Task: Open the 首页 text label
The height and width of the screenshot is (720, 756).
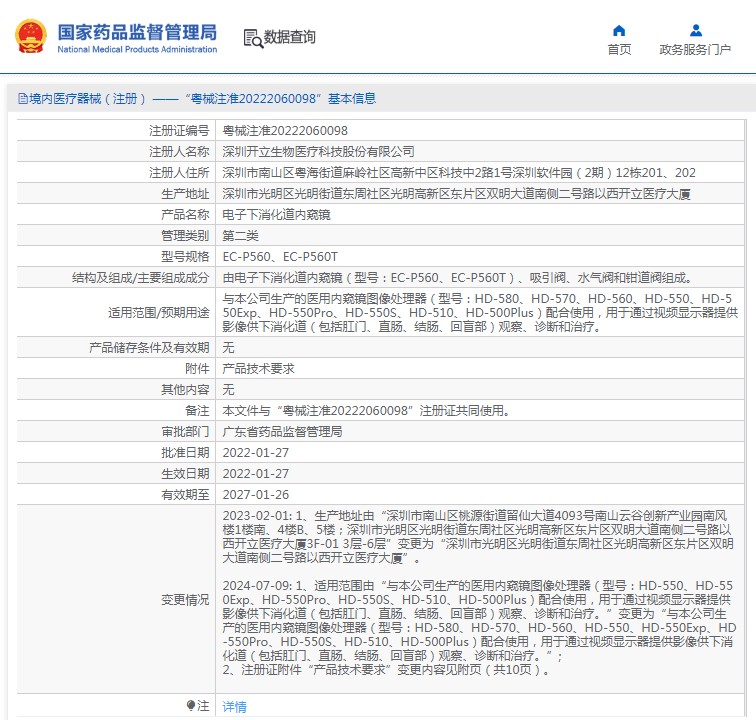Action: [619, 50]
